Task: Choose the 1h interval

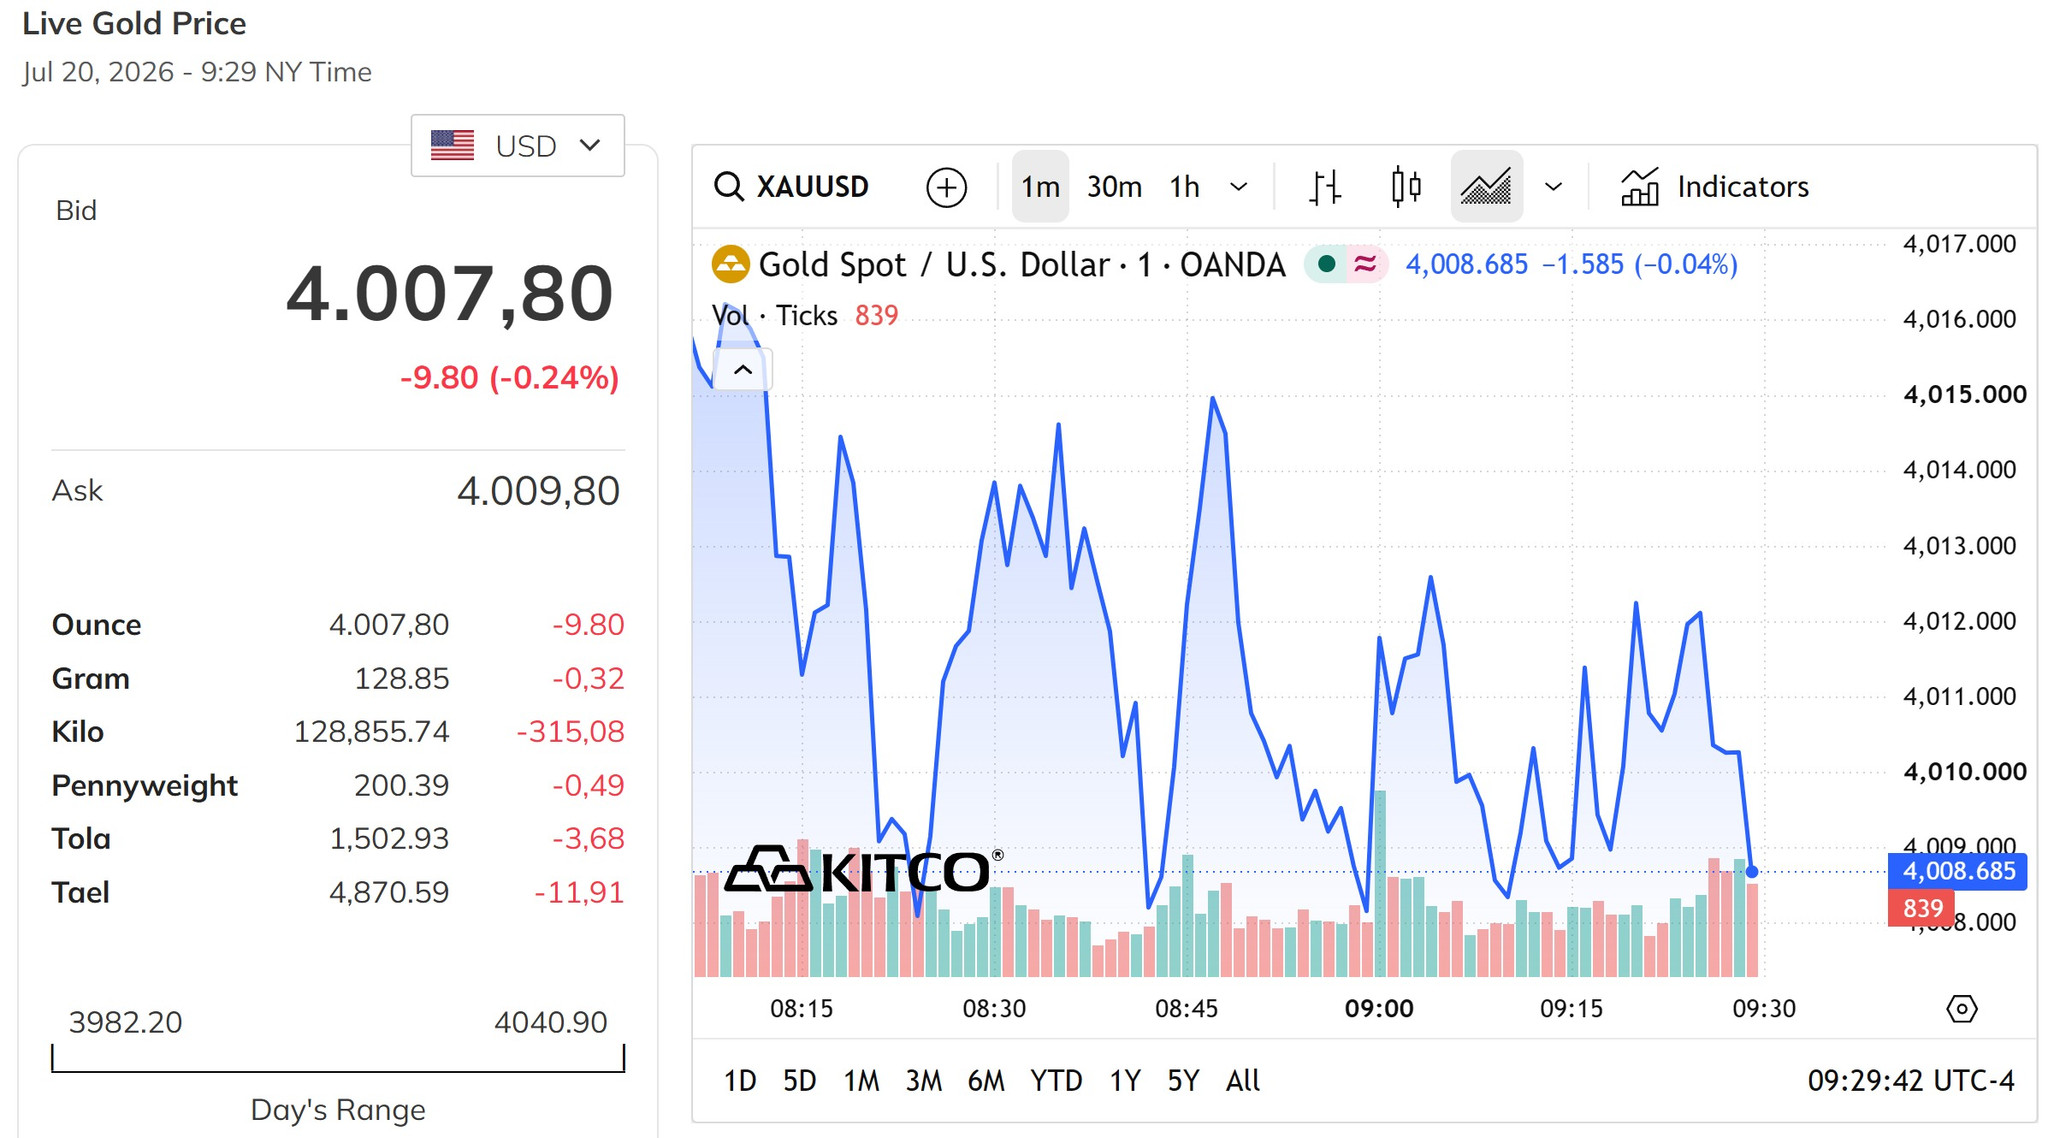Action: [x=1184, y=187]
